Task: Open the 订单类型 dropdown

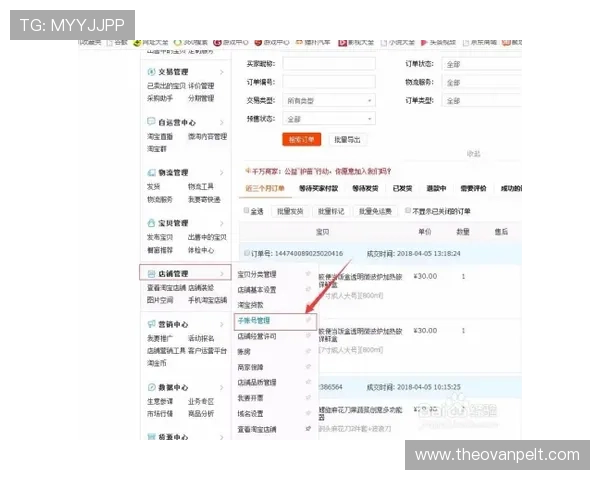Action: 482,101
